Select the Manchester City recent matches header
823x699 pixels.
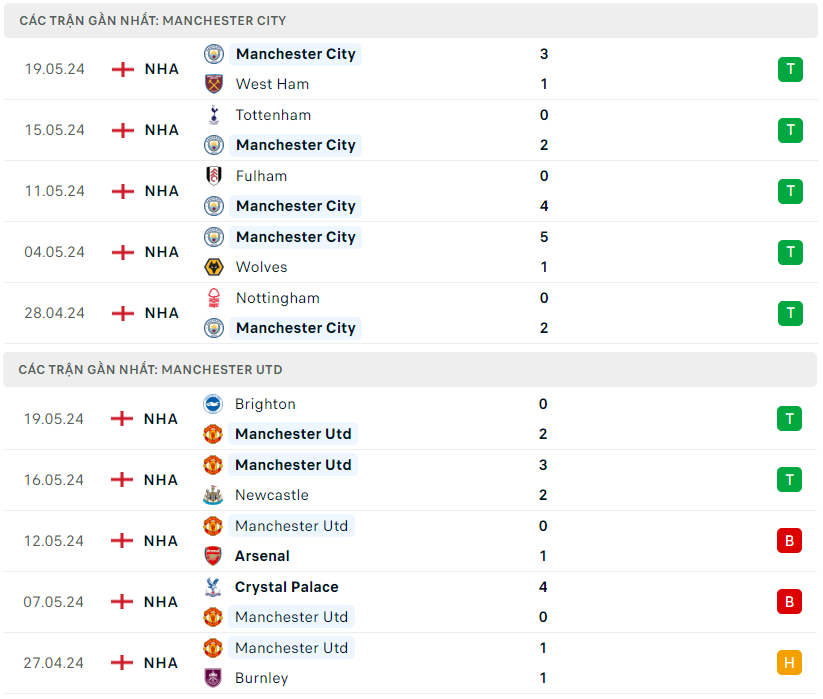click(x=152, y=20)
